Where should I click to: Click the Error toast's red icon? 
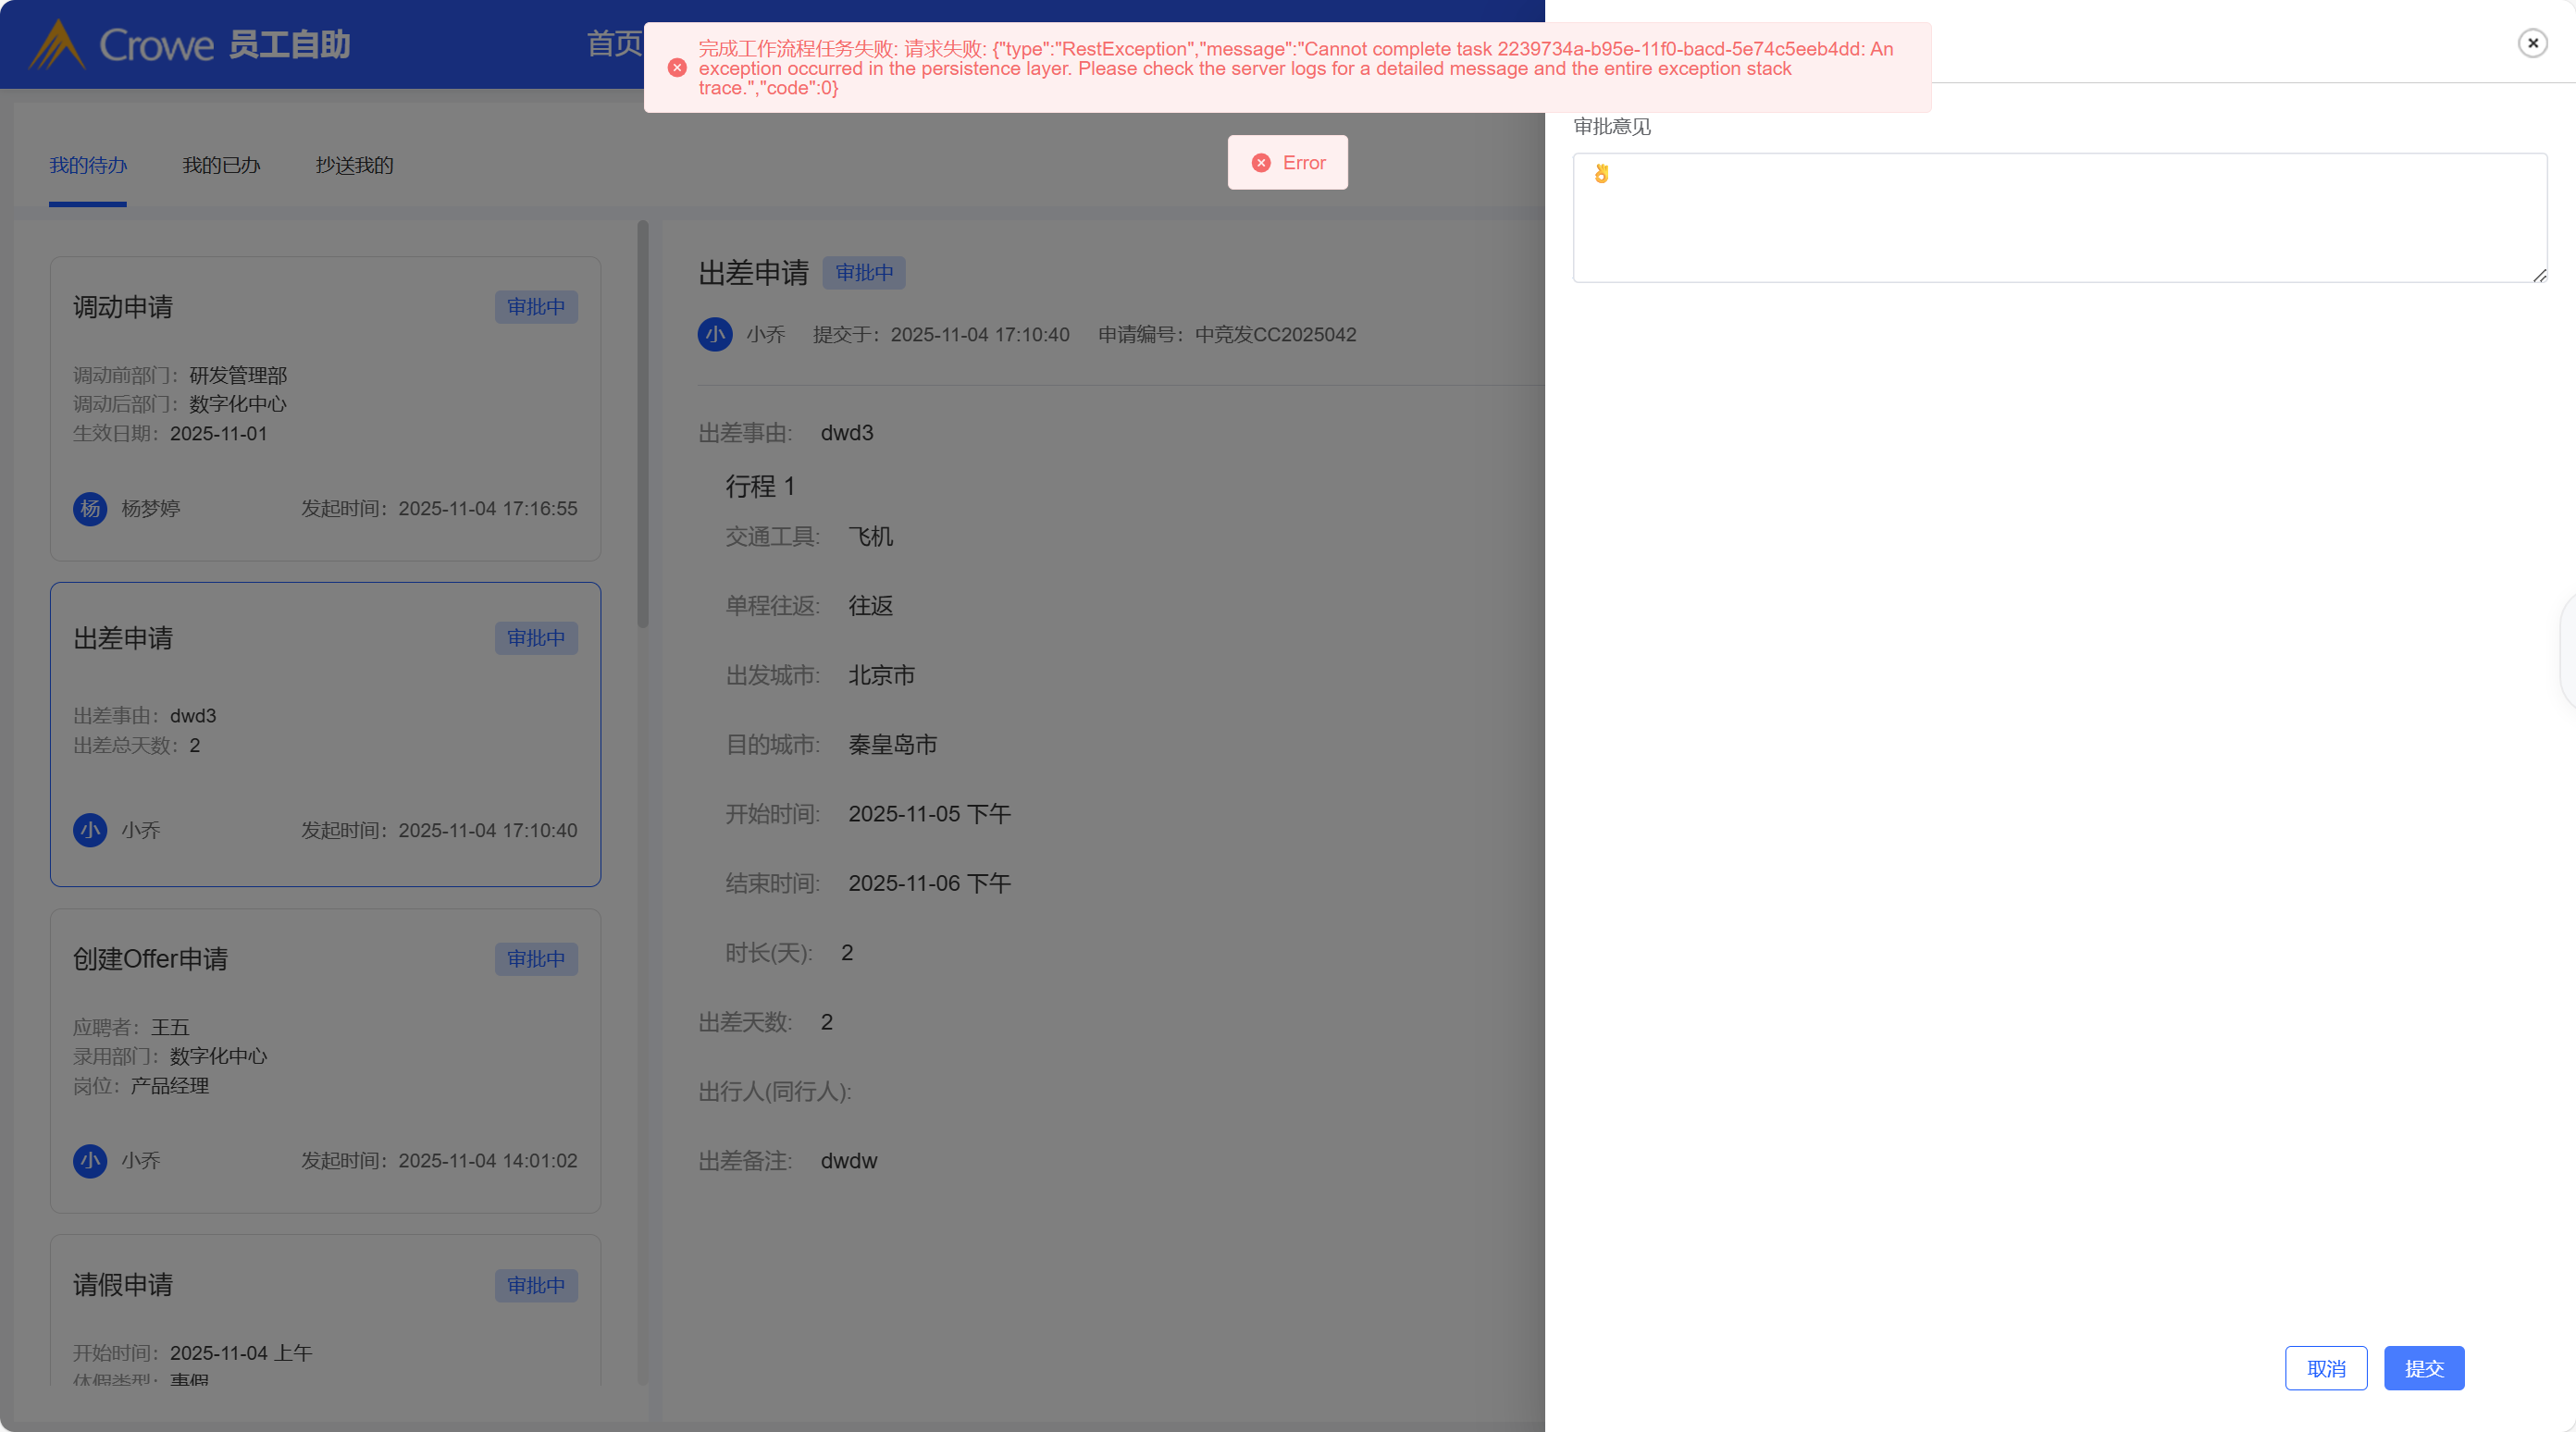point(1261,163)
